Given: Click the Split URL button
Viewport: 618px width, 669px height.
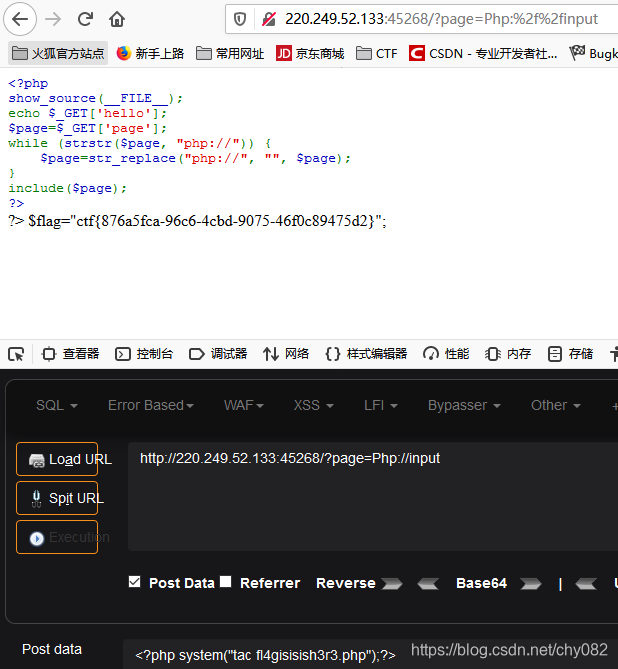Looking at the screenshot, I should 57,498.
